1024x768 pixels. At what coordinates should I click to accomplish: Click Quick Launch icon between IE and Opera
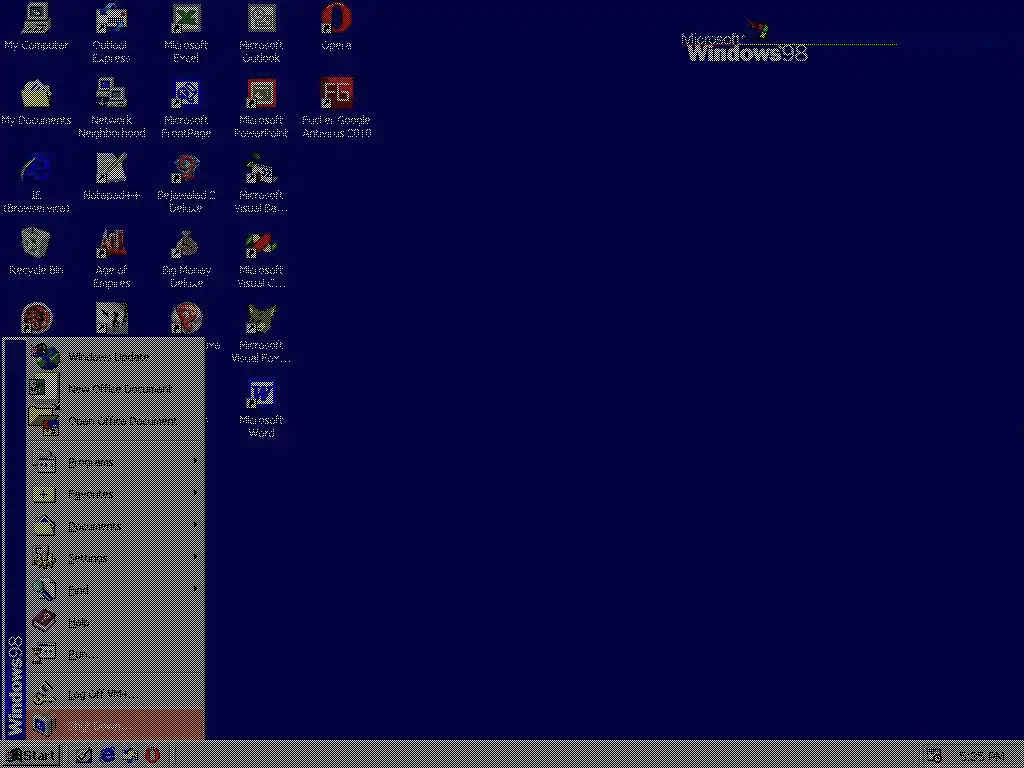pyautogui.click(x=130, y=756)
